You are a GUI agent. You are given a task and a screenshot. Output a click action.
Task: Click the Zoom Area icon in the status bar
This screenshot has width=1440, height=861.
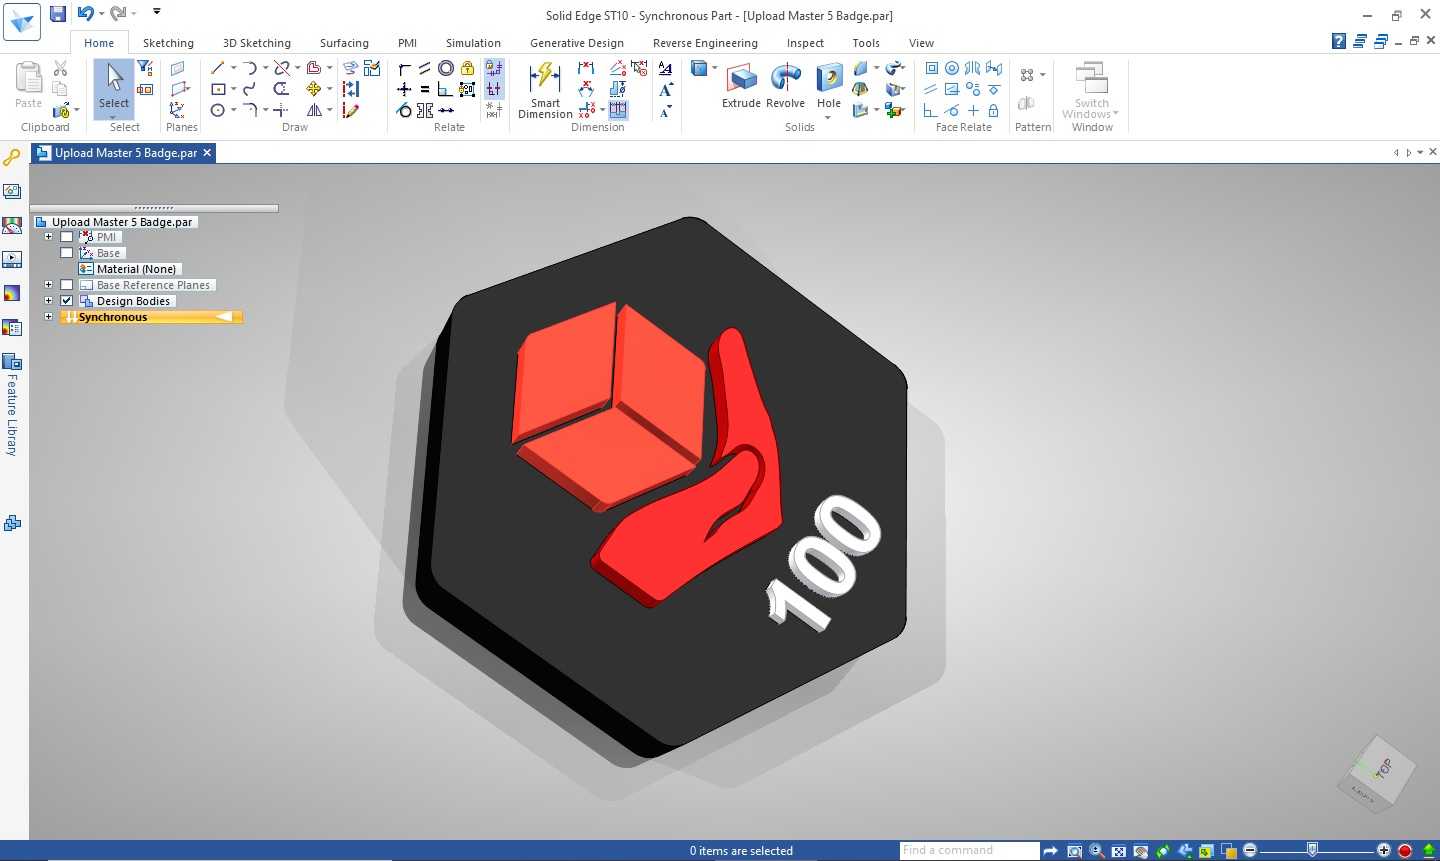point(1075,851)
